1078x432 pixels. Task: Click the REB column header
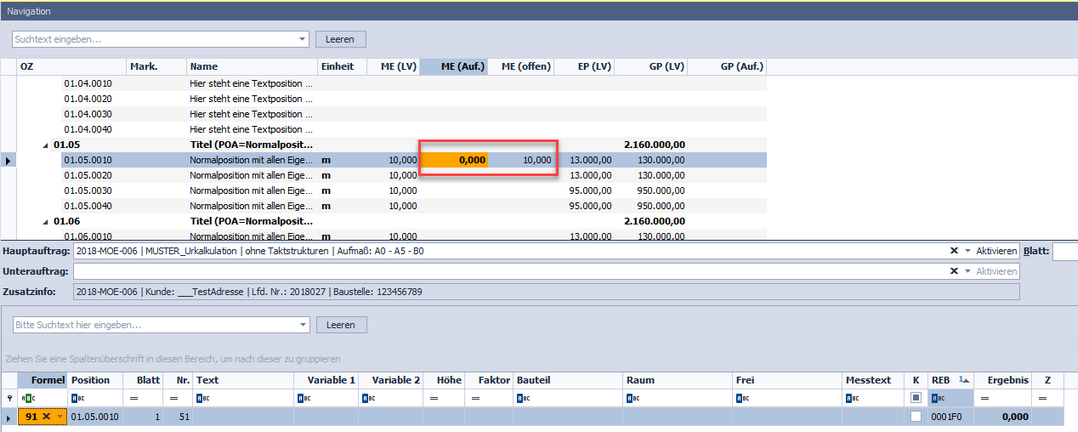tap(940, 380)
